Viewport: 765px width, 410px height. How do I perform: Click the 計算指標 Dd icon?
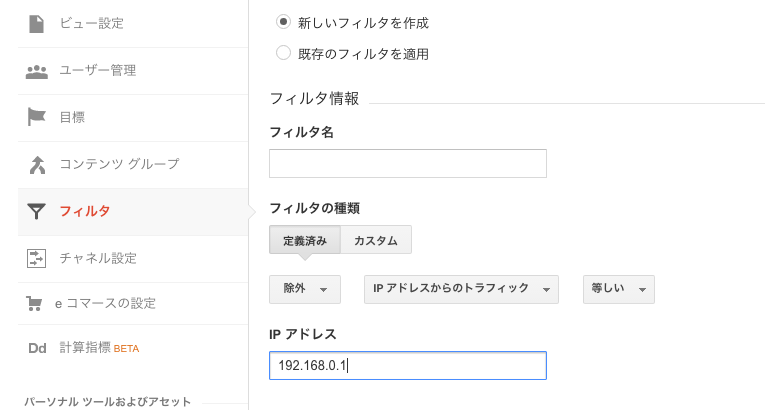pyautogui.click(x=37, y=348)
